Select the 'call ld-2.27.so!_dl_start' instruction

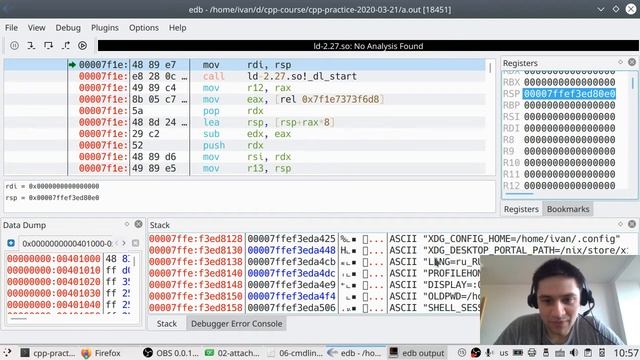(x=245, y=76)
